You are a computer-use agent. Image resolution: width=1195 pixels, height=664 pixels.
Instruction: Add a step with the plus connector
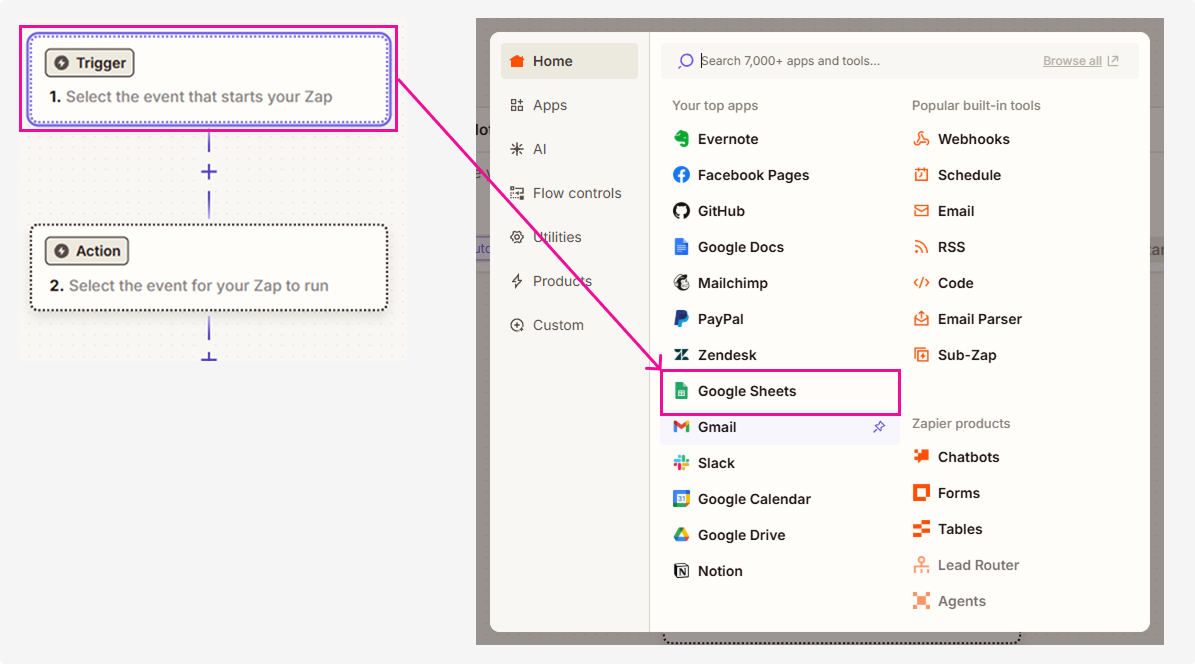tap(208, 172)
